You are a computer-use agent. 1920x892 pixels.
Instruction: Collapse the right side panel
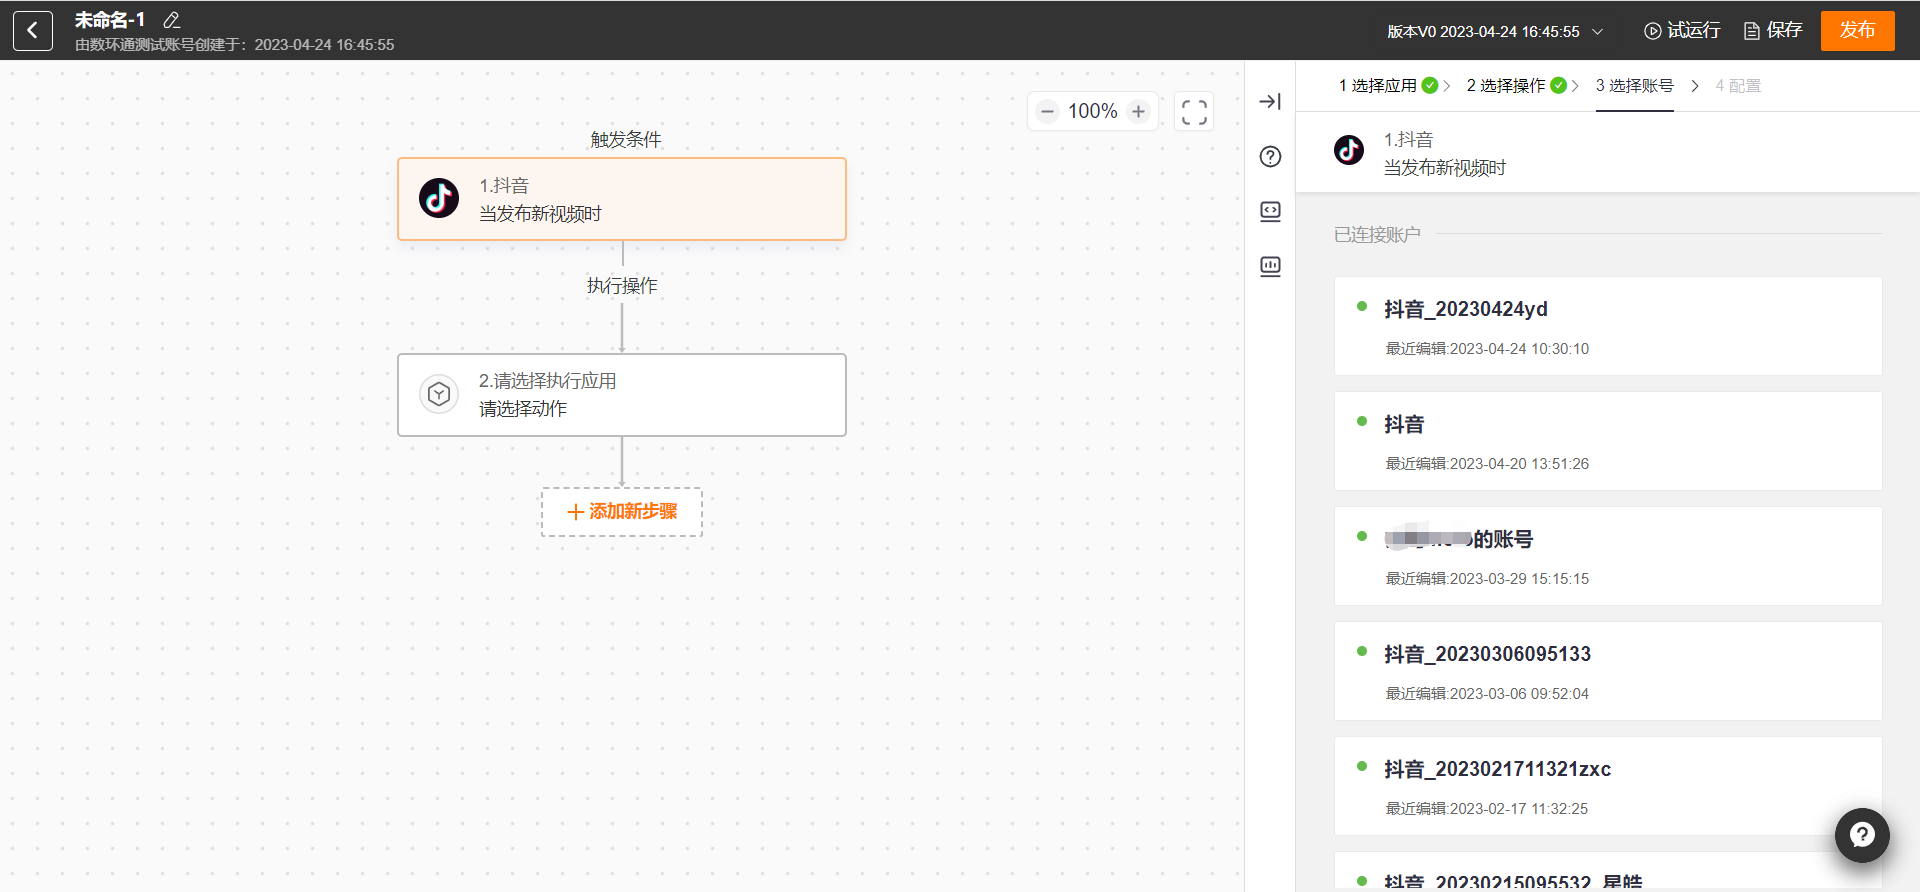click(1270, 102)
